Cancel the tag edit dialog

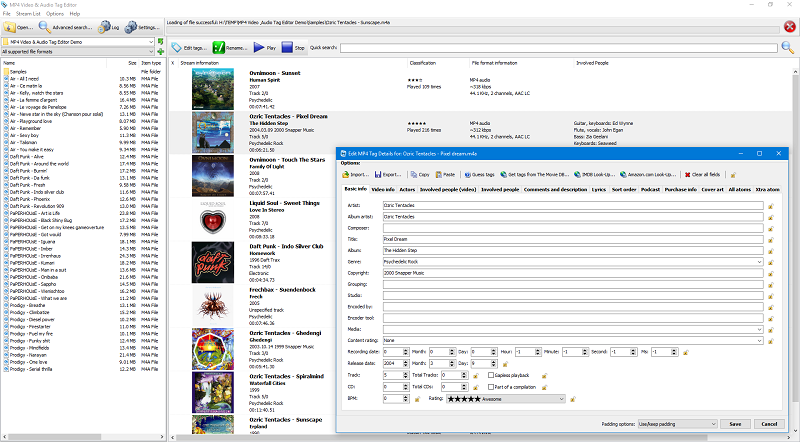(x=769, y=424)
